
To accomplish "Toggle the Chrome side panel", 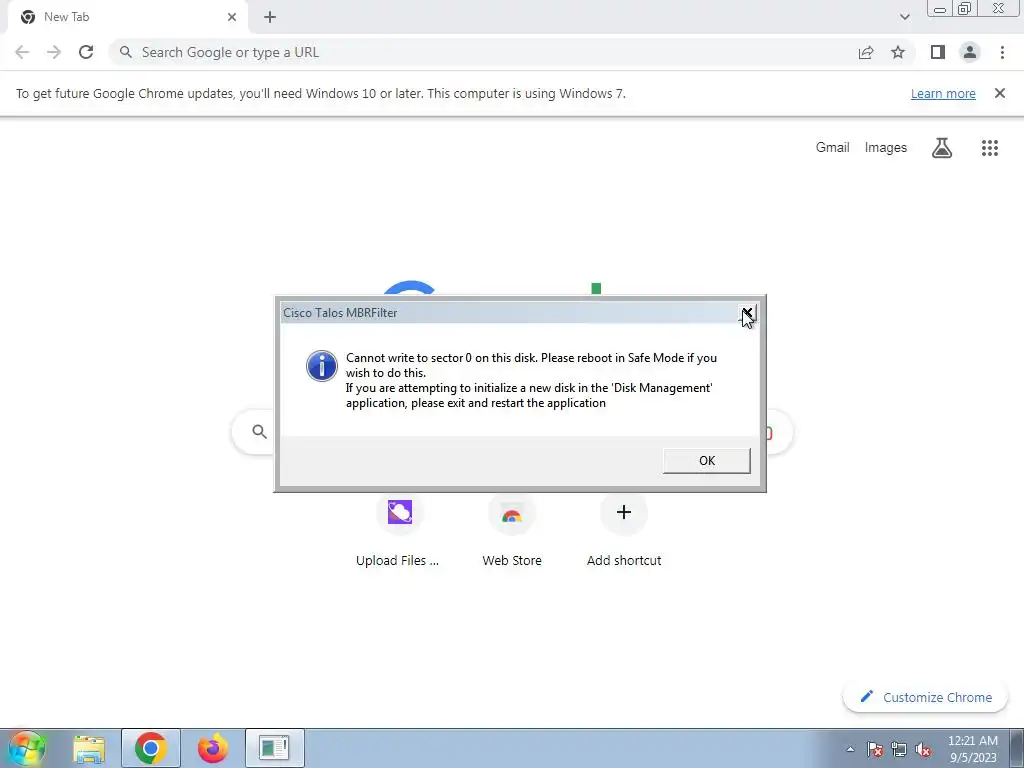I will tap(938, 52).
